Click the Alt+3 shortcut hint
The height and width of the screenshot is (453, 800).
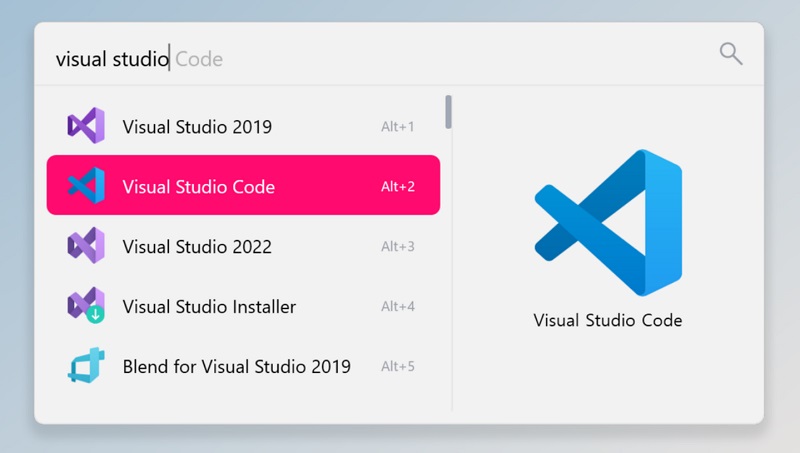pyautogui.click(x=397, y=247)
